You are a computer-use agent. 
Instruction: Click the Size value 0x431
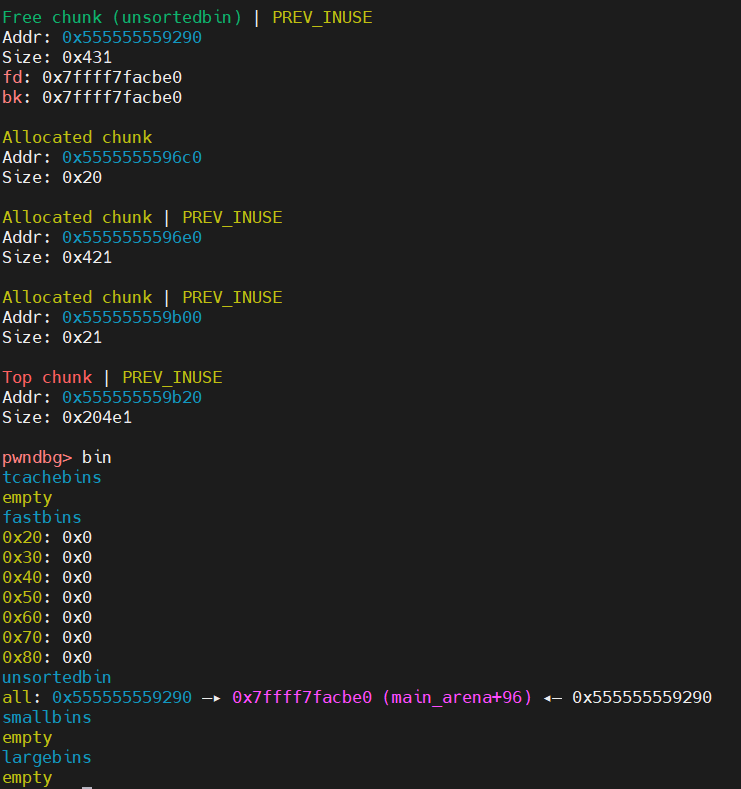coord(87,57)
